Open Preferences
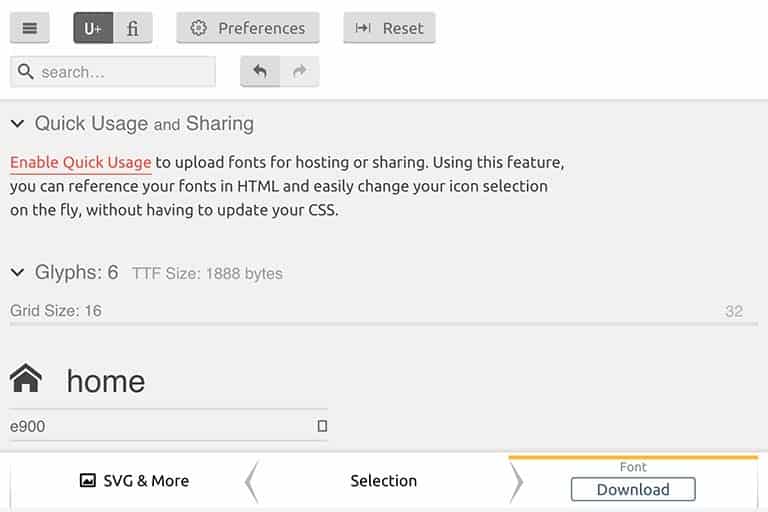The height and width of the screenshot is (512, 768). 248,28
